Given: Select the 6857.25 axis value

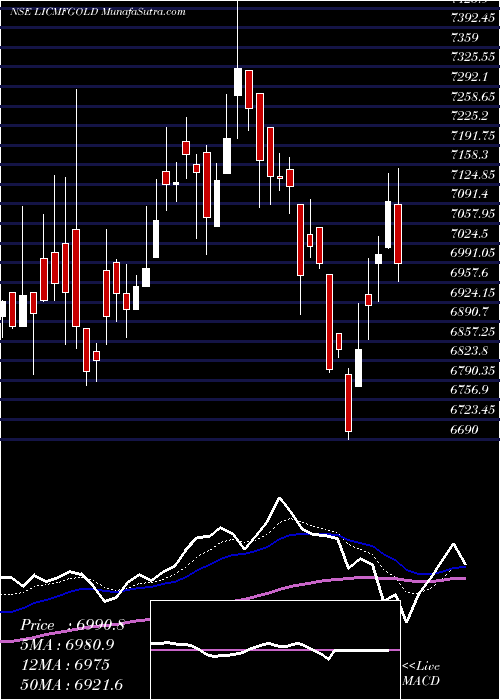Looking at the screenshot, I should (x=473, y=331).
